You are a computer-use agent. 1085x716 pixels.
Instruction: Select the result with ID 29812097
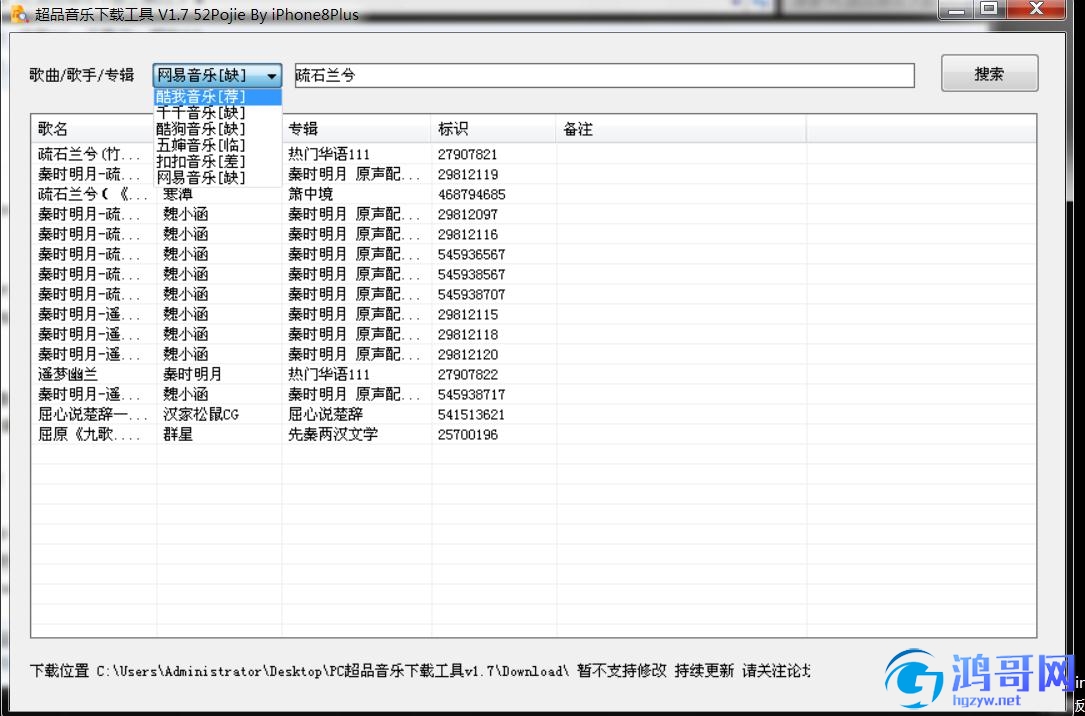[x=534, y=214]
